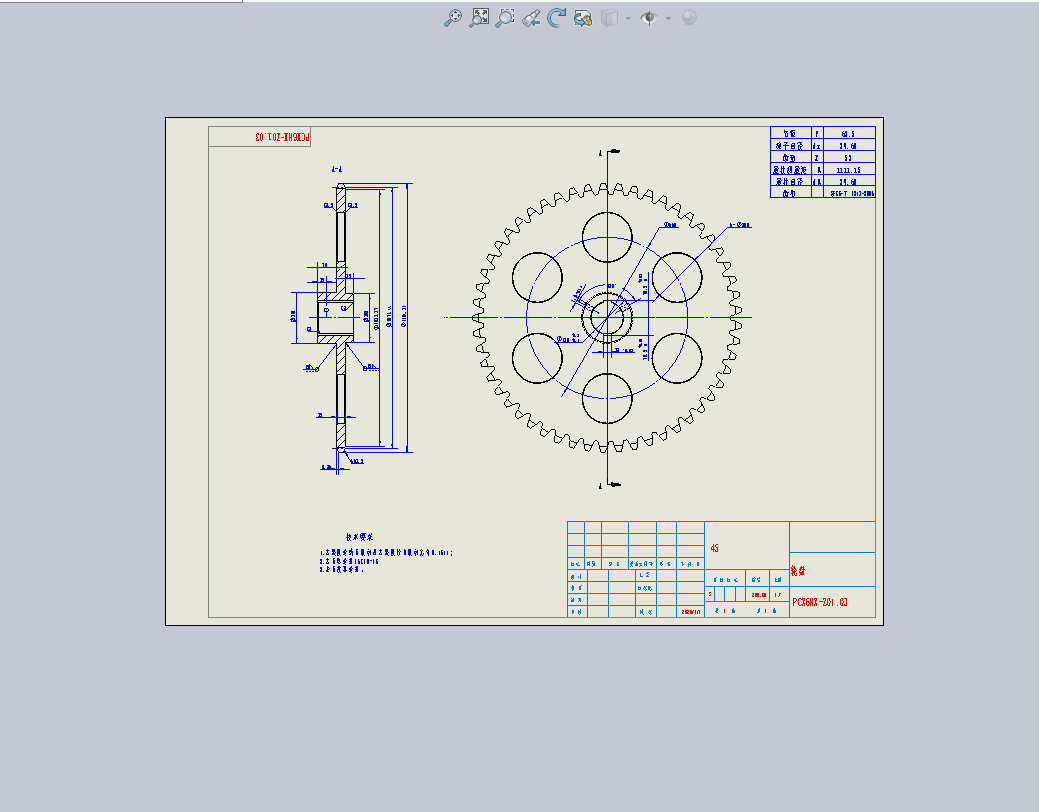The image size is (1039, 812).
Task: Expand the Hide/Show Items dropdown arrow
Action: (x=668, y=19)
